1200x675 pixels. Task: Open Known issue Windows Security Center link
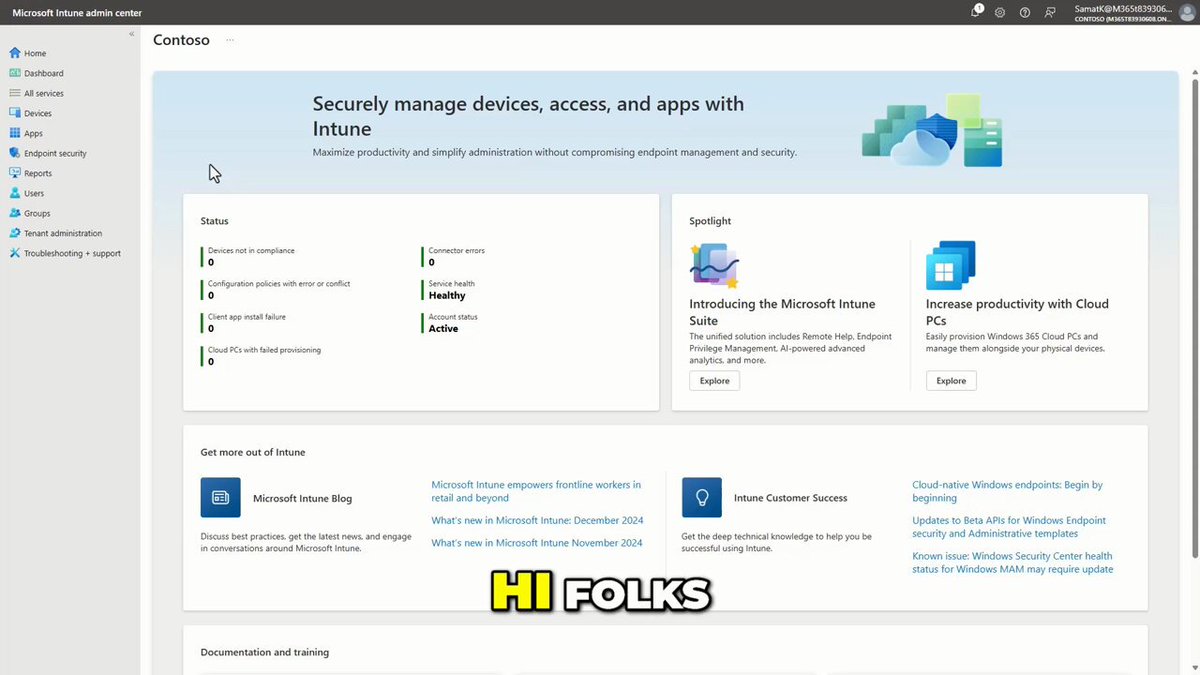tap(1012, 562)
